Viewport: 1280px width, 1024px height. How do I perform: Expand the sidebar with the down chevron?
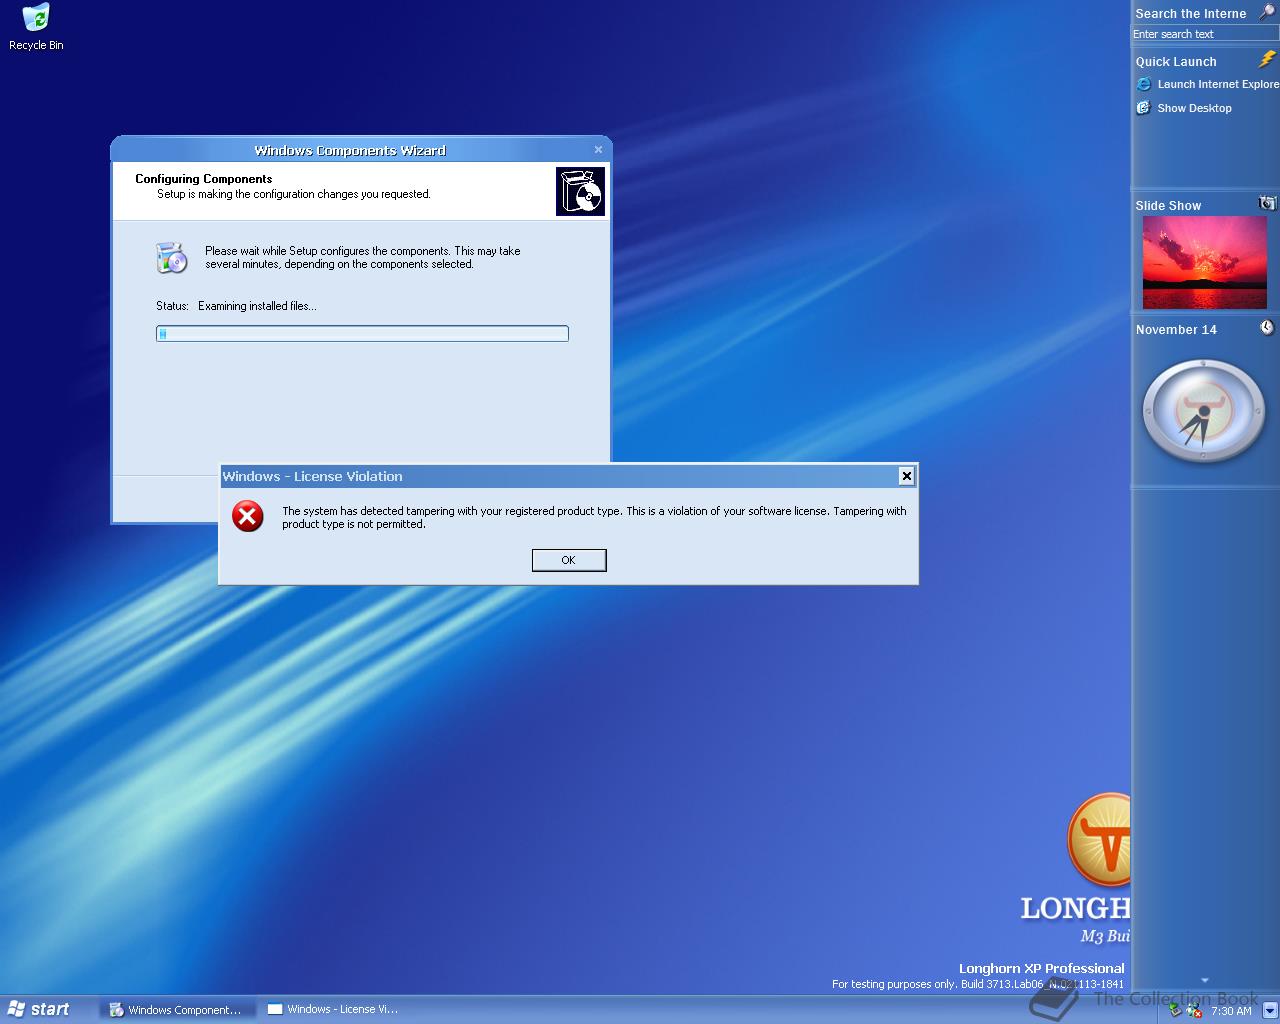coord(1204,980)
